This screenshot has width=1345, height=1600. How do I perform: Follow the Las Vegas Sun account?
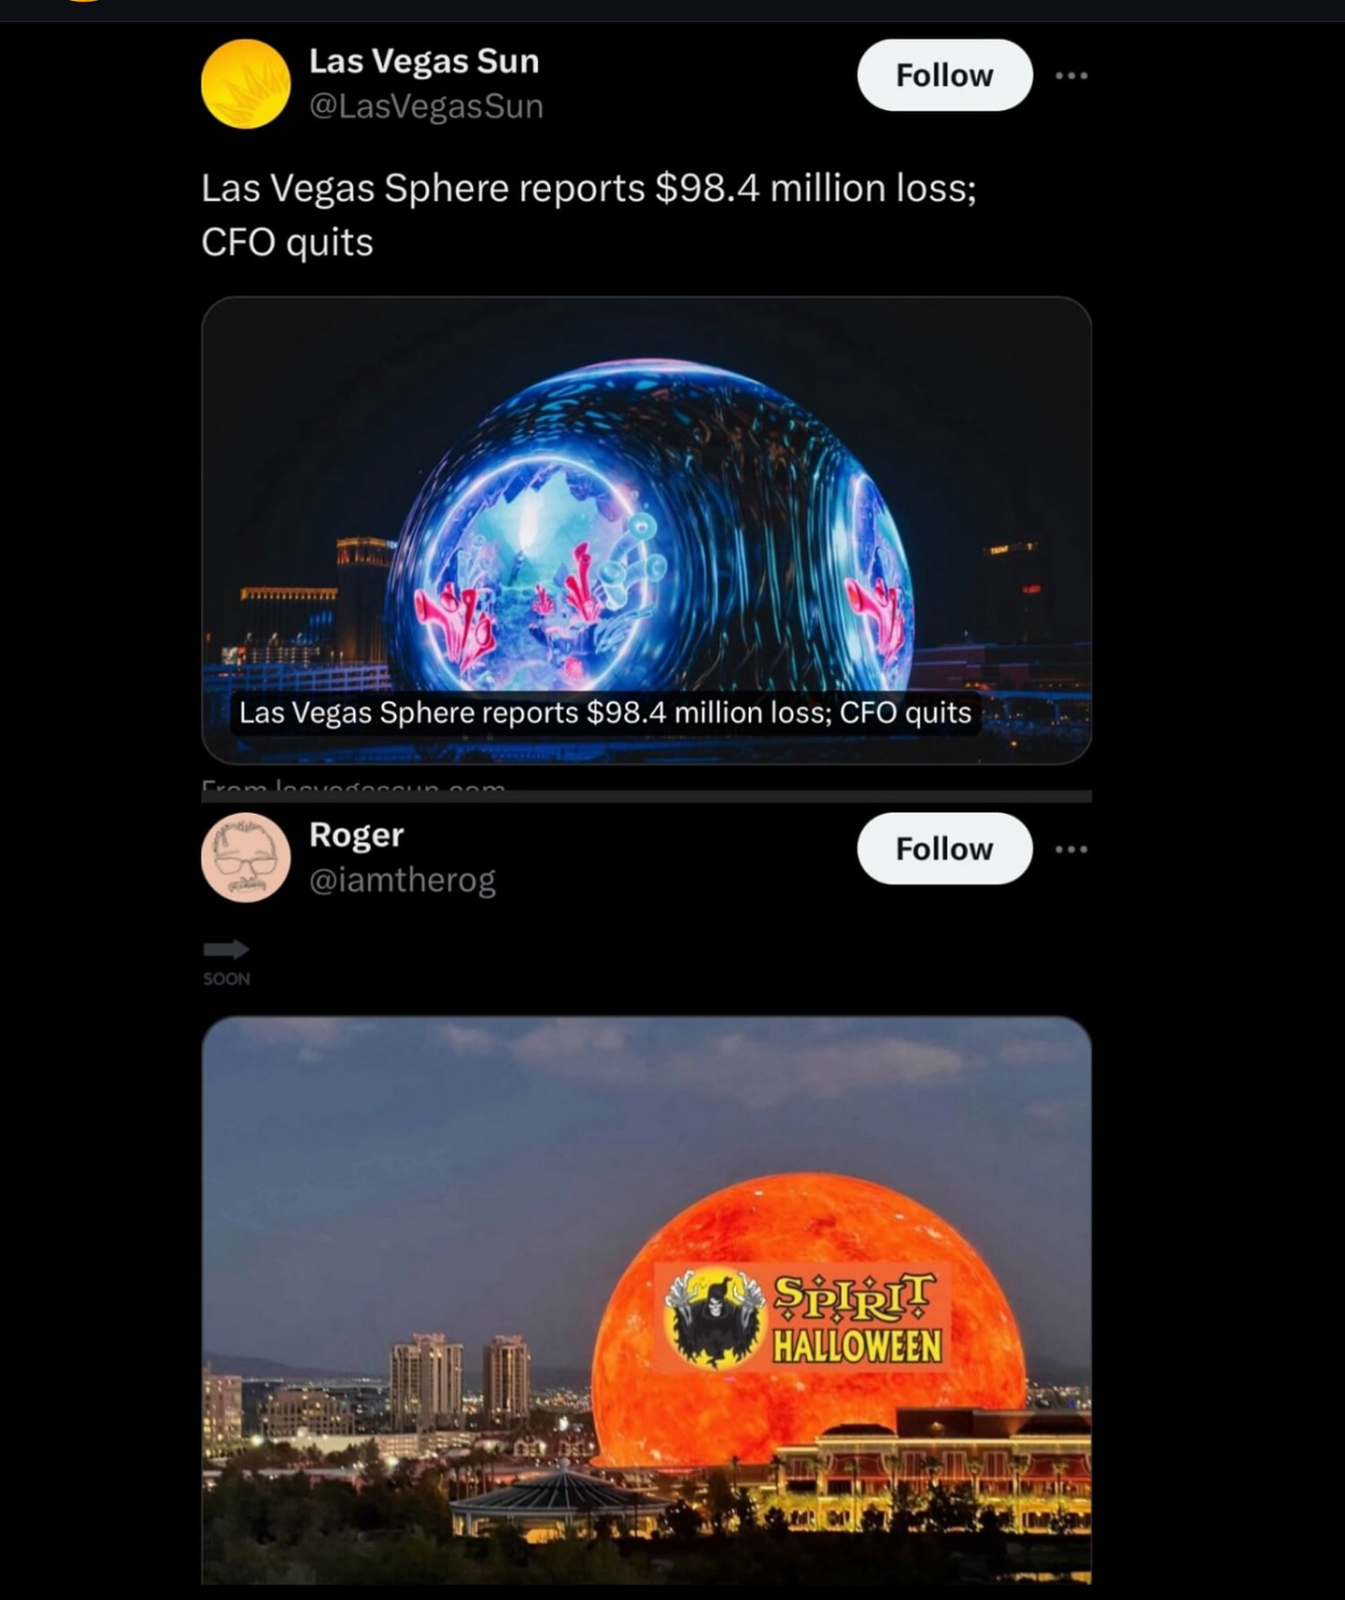944,75
